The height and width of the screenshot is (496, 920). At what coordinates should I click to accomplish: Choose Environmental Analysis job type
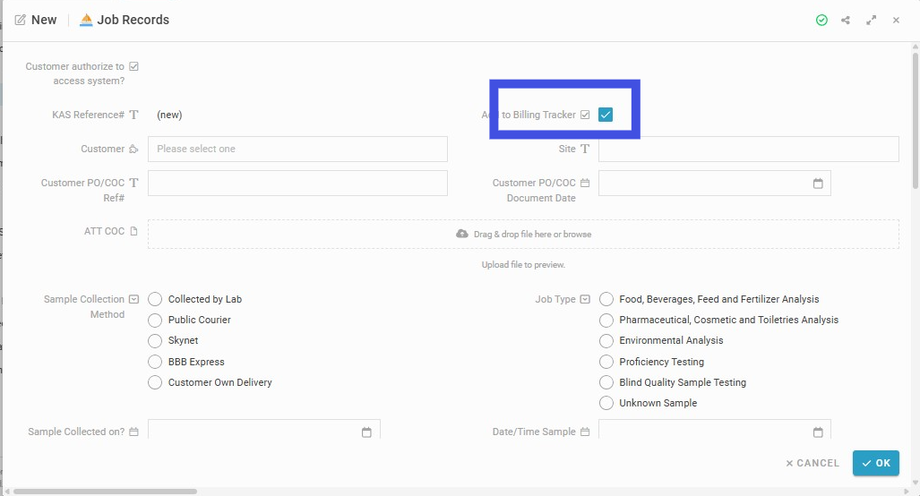(x=606, y=340)
